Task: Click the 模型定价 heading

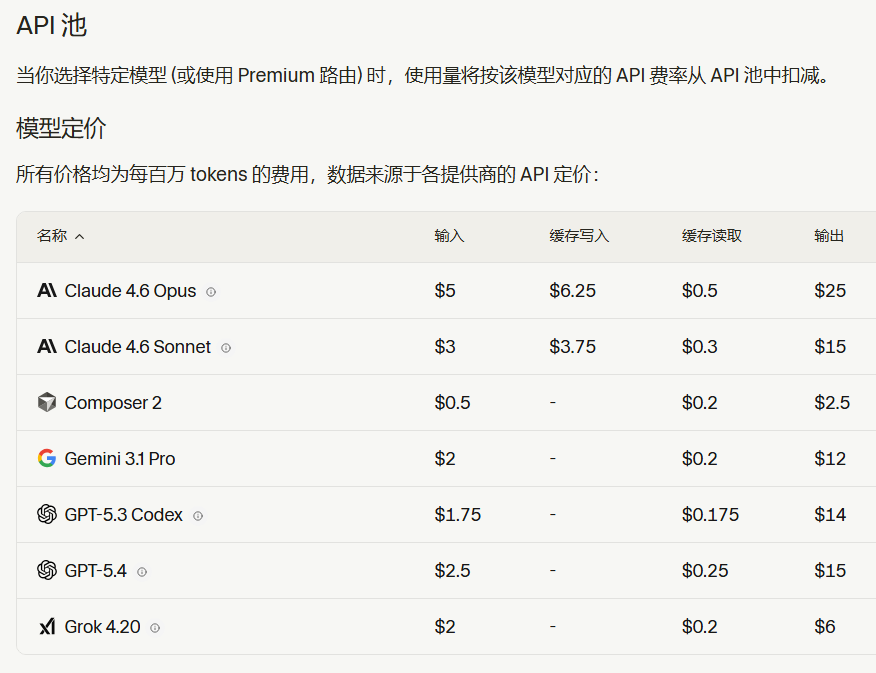Action: [61, 128]
